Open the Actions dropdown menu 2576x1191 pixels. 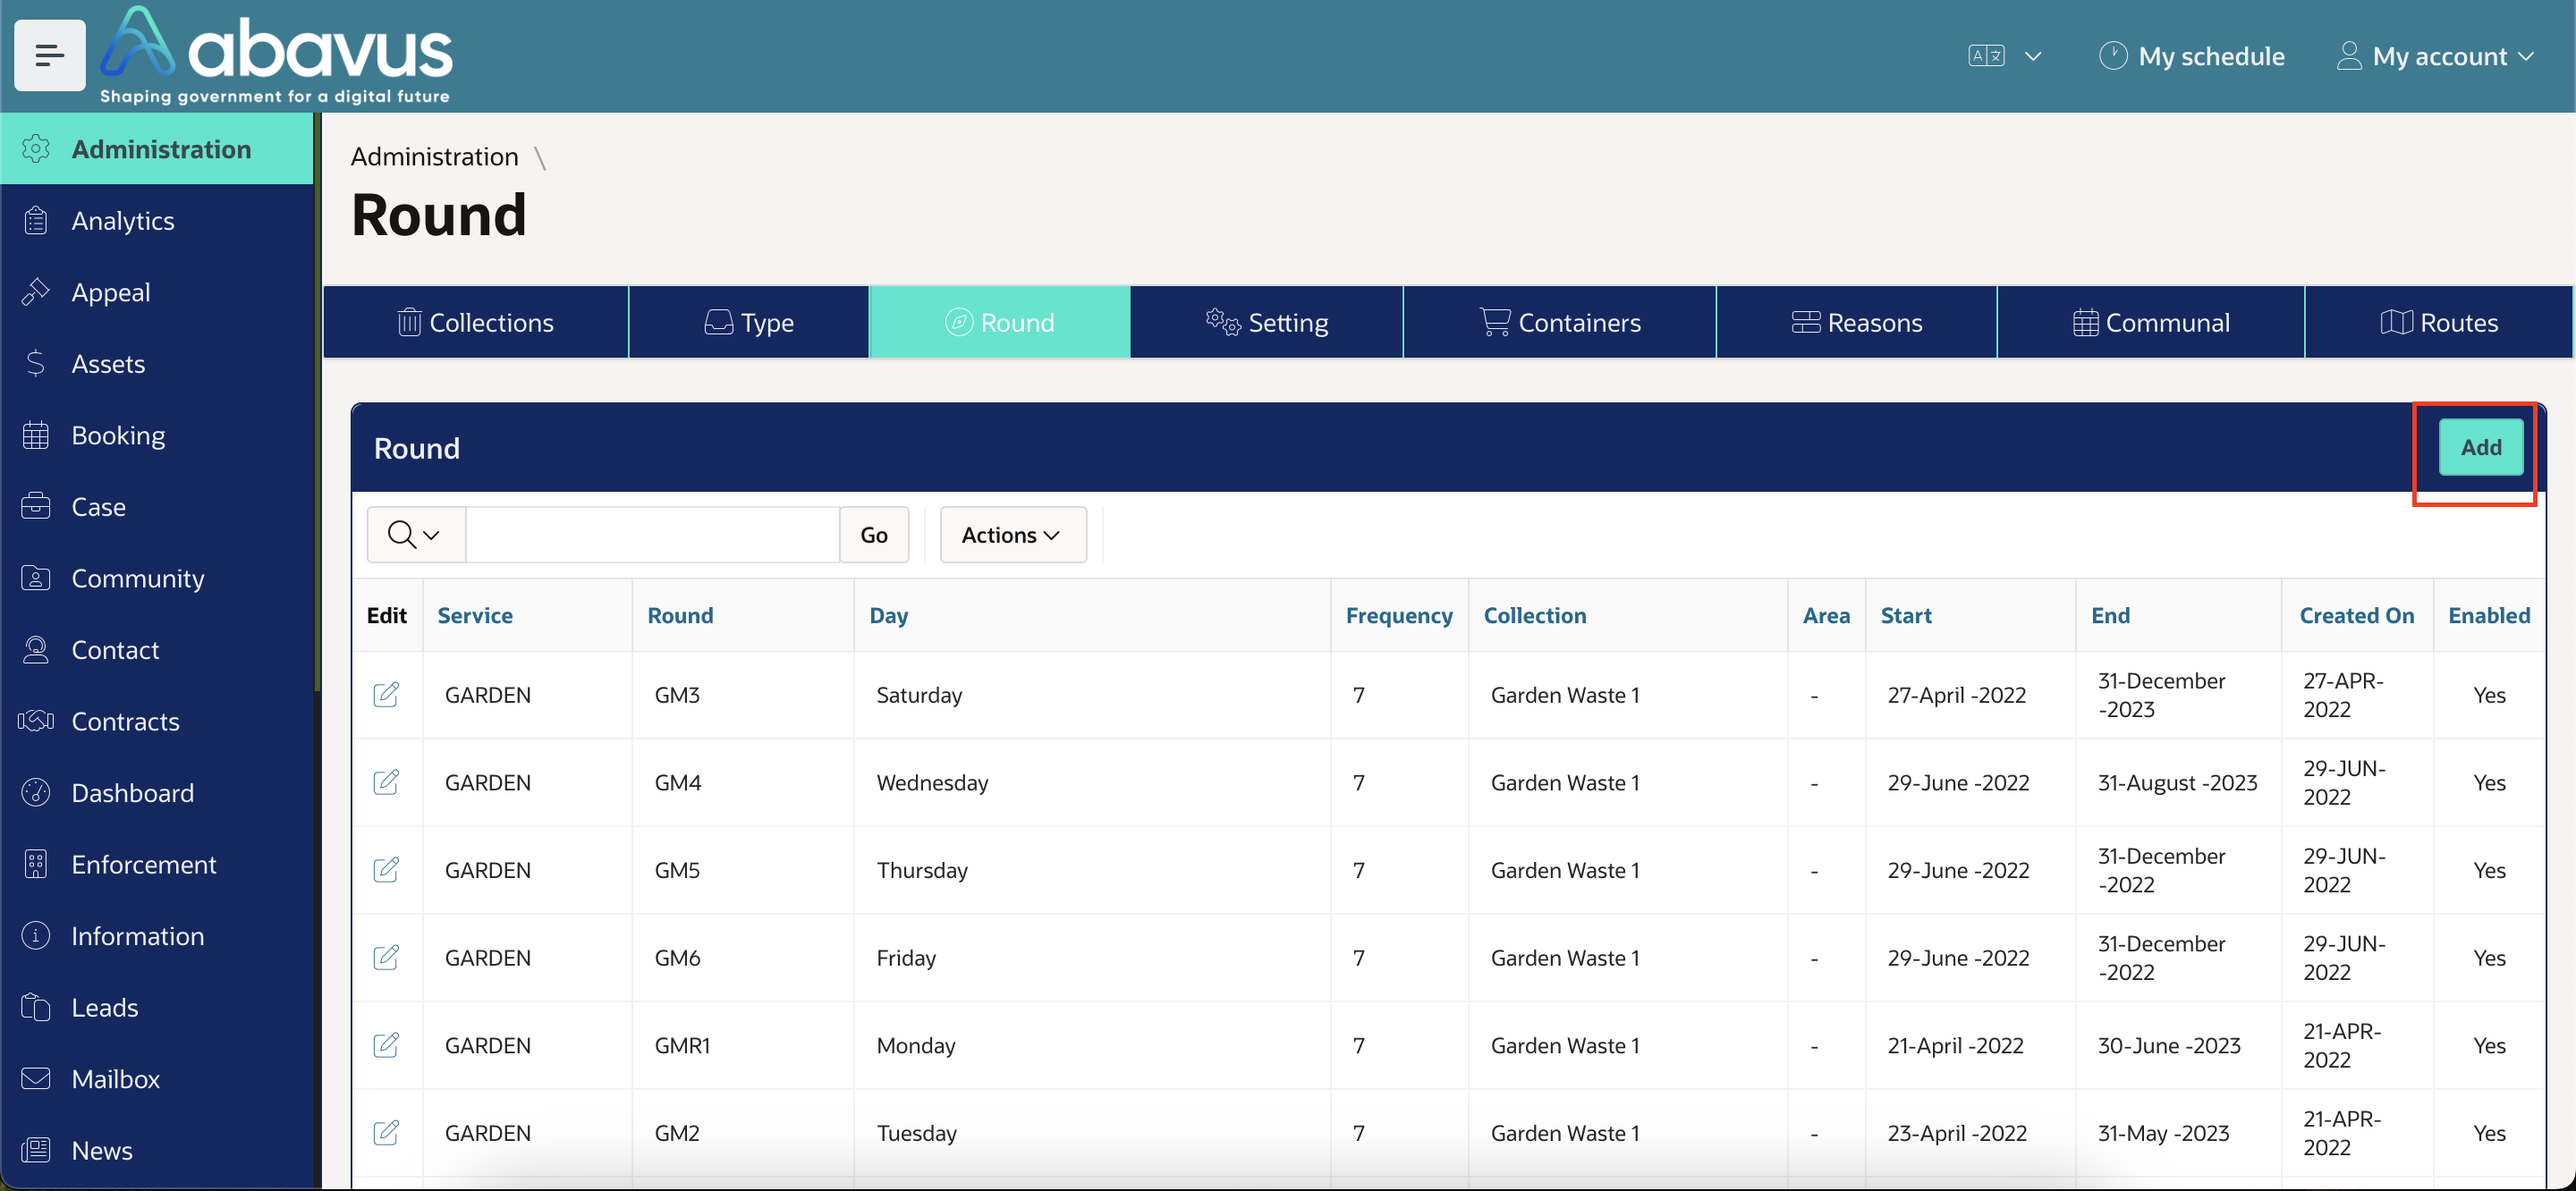coord(1012,535)
